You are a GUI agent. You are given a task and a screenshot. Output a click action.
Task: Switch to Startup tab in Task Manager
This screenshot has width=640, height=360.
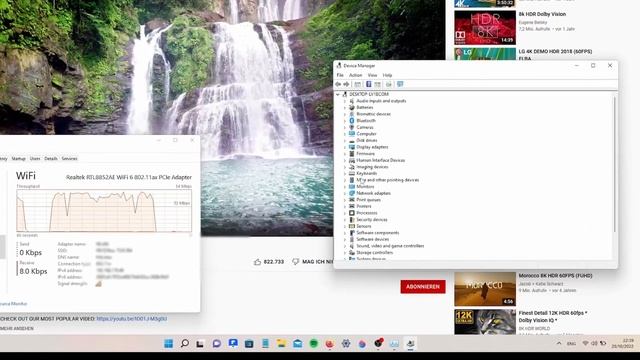pos(18,158)
